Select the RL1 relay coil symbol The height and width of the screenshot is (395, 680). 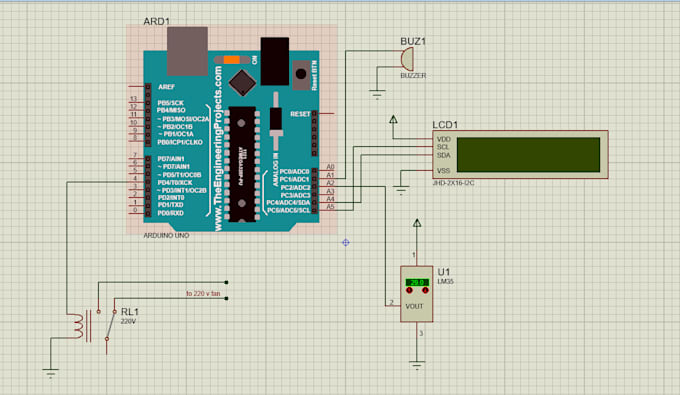(78, 326)
